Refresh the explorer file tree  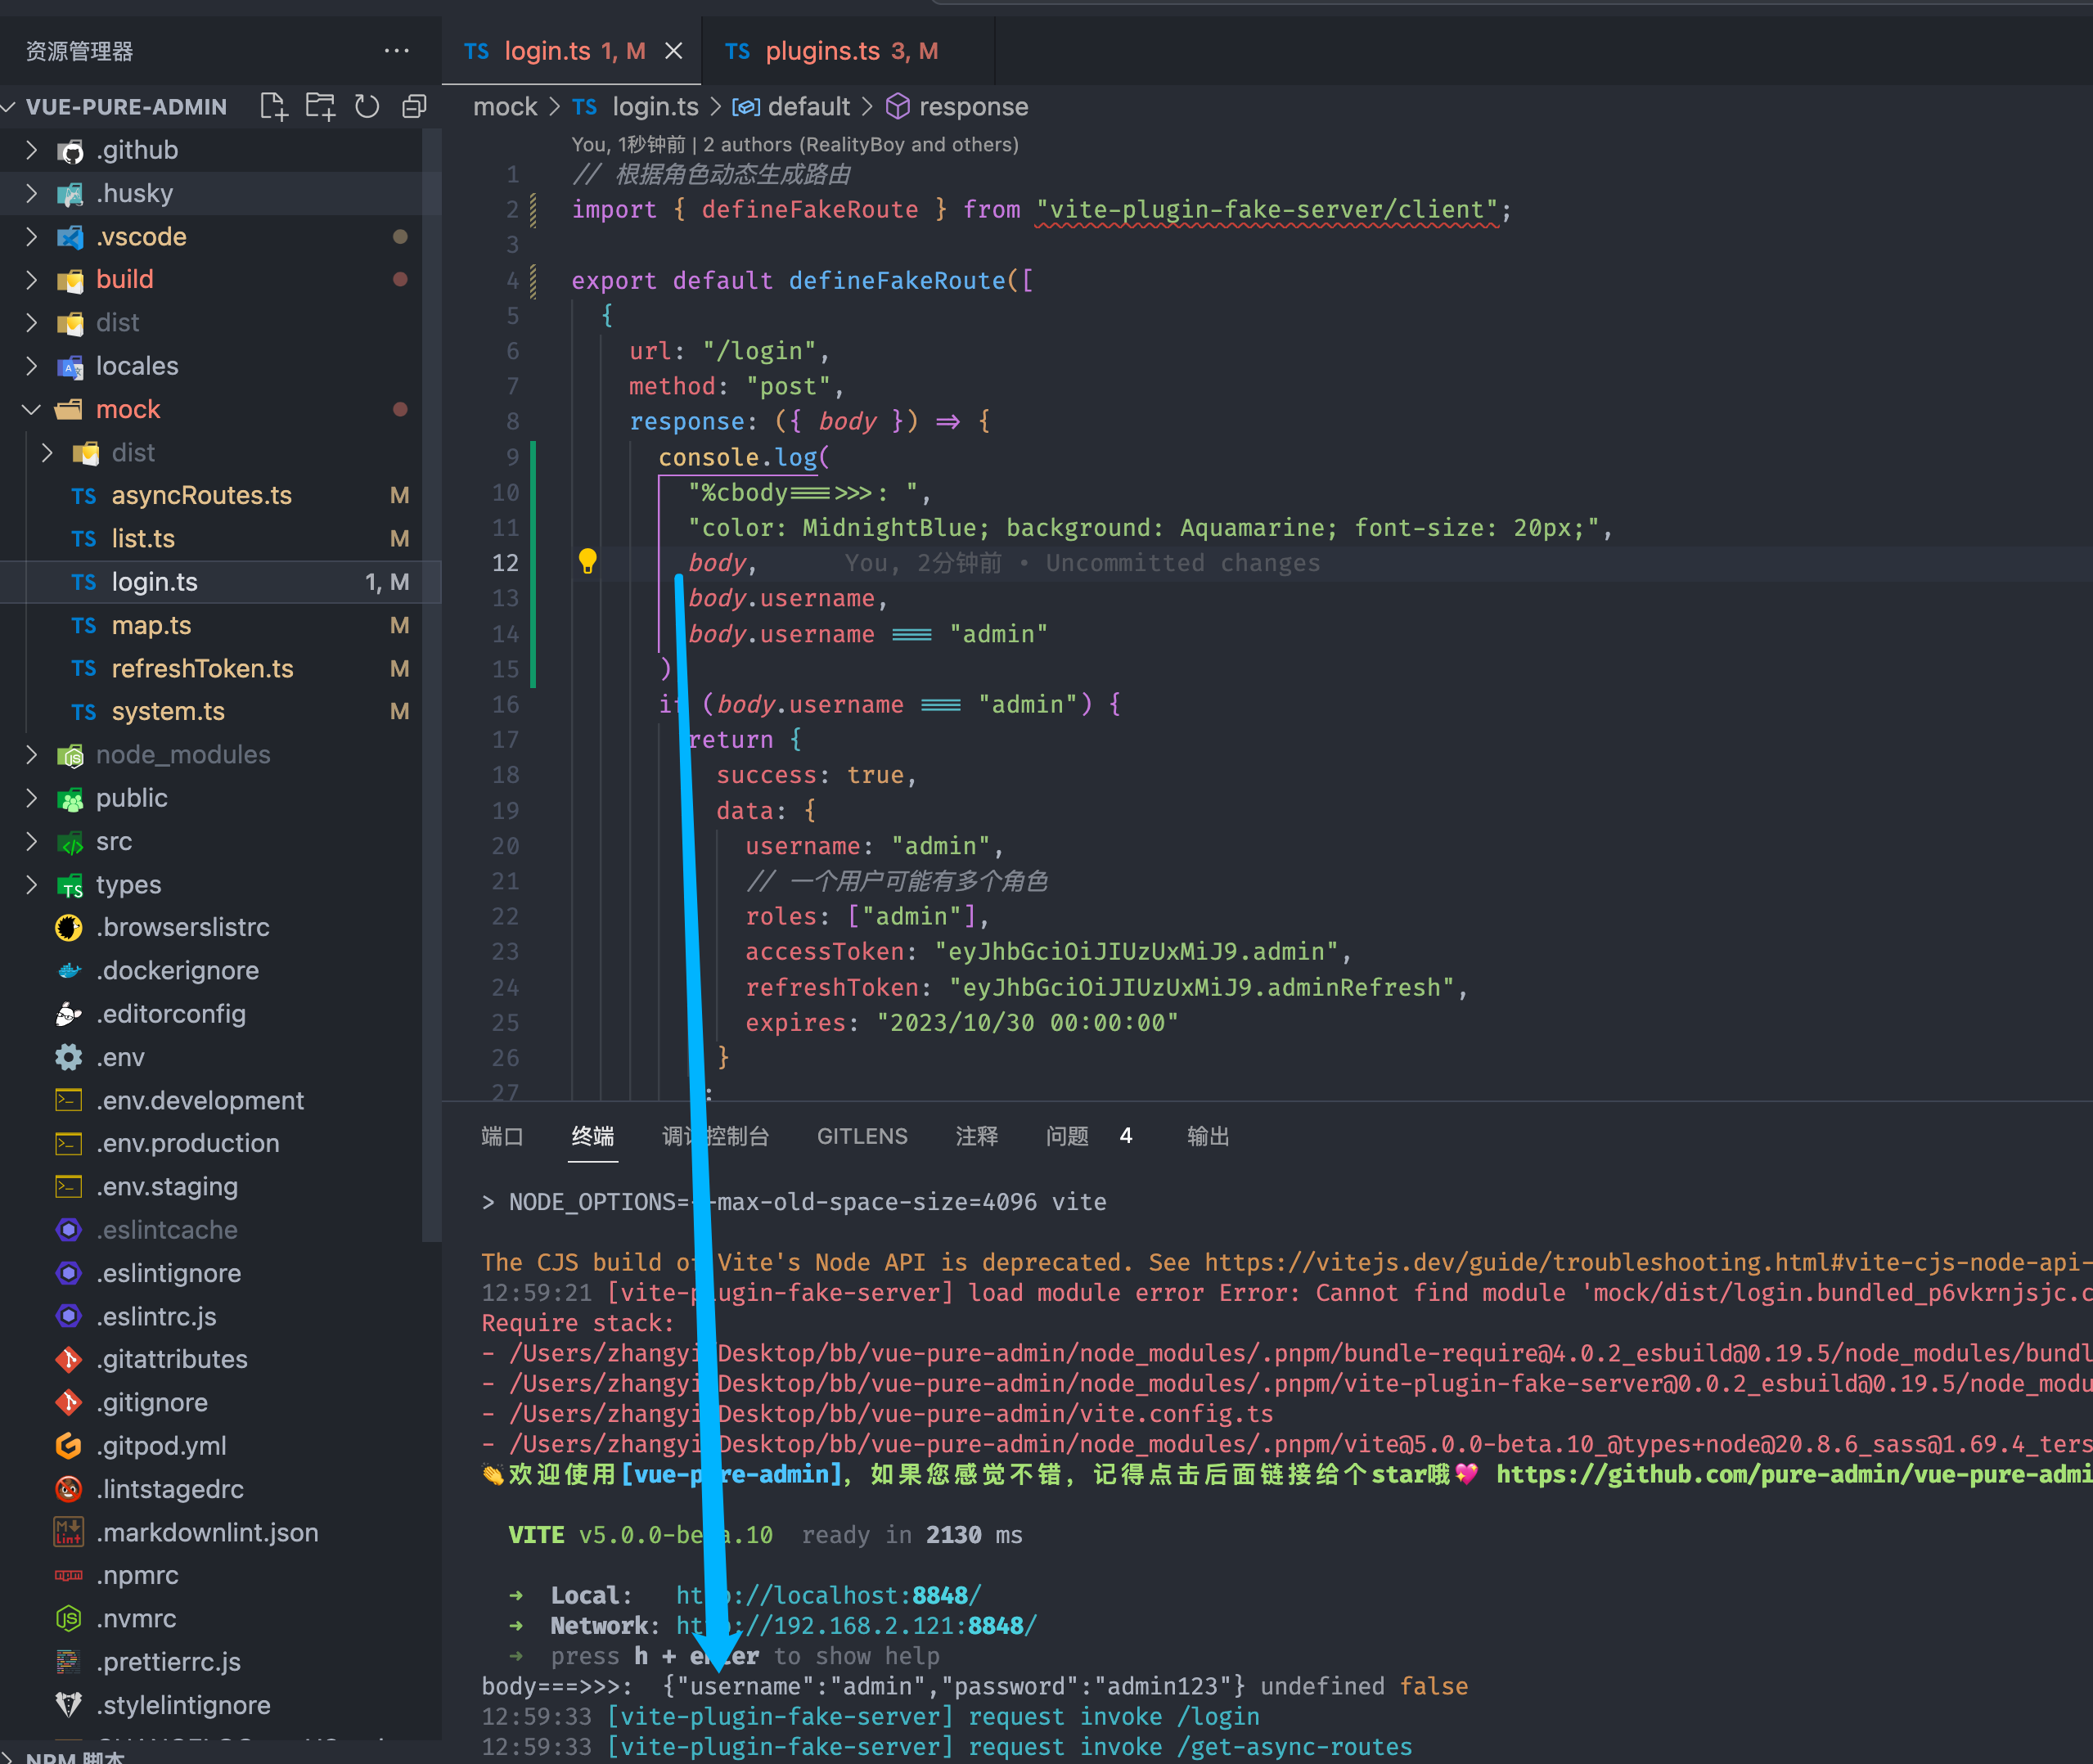[x=367, y=105]
